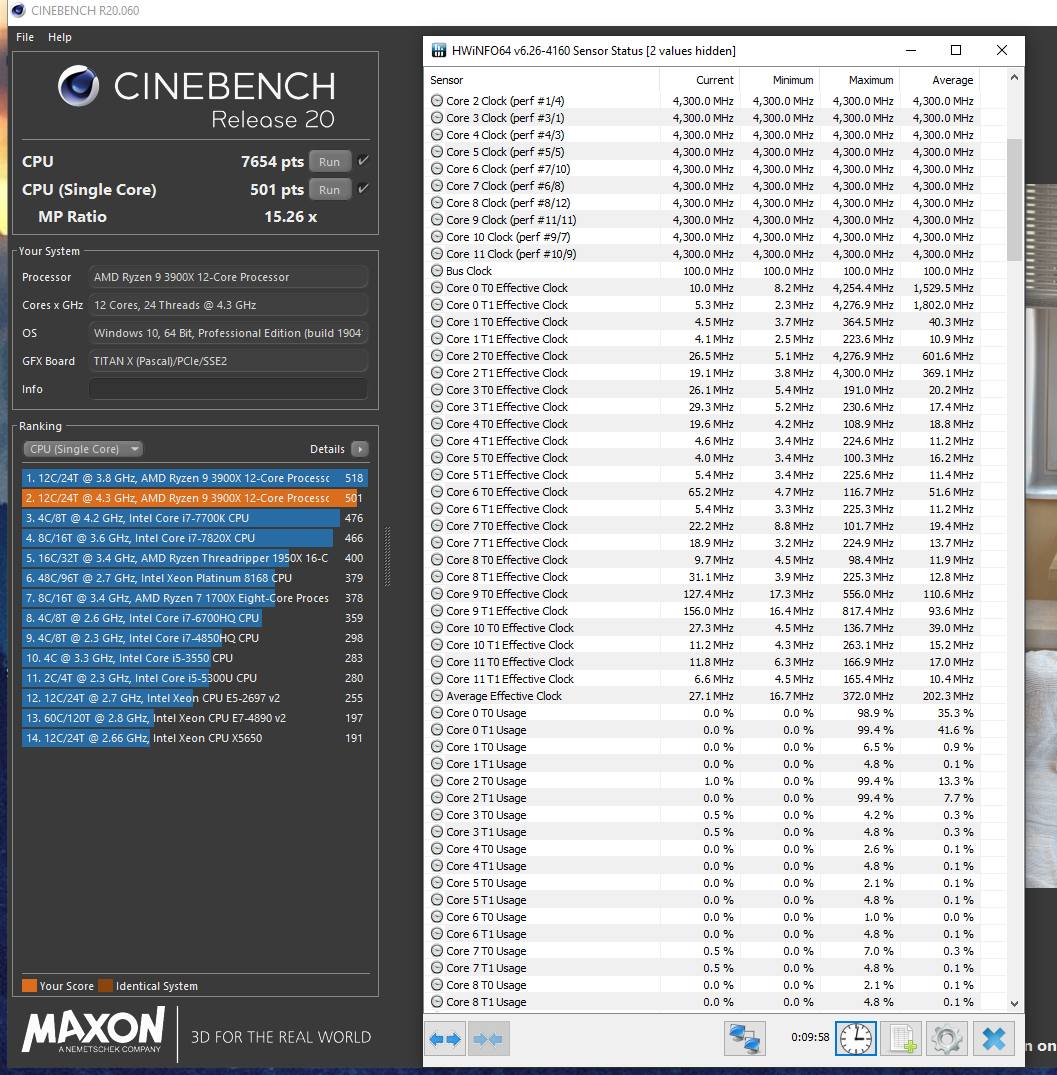Click the Core 3 T1 Effective Clock icon

437,407
